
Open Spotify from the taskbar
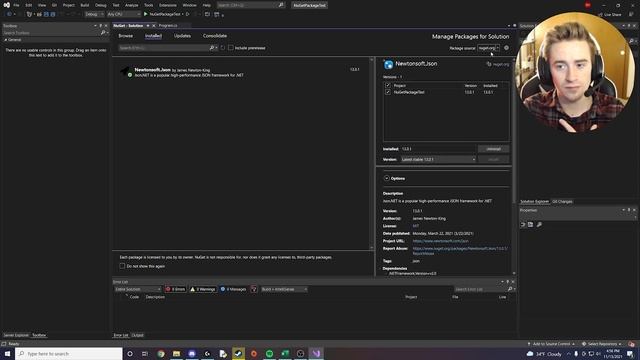click(x=269, y=353)
